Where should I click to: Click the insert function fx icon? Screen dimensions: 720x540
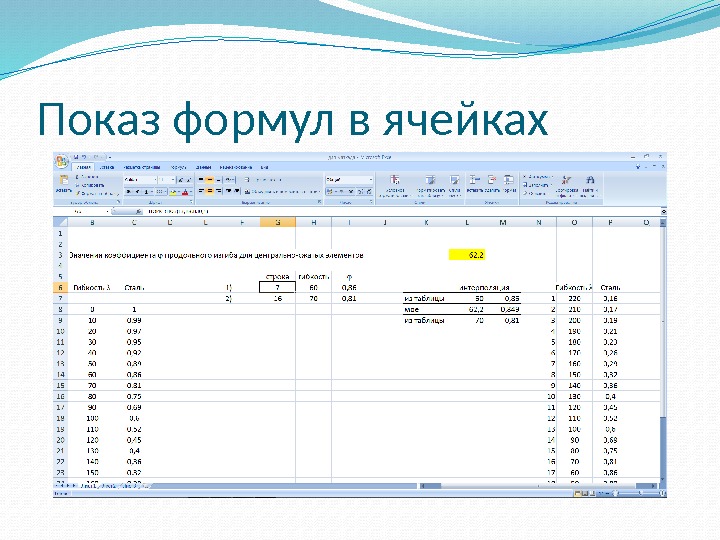pos(138,211)
